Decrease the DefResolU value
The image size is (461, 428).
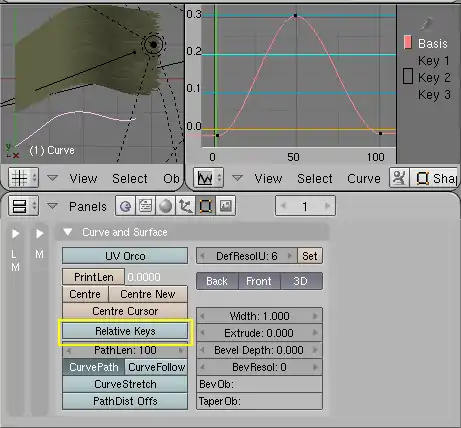(202, 256)
